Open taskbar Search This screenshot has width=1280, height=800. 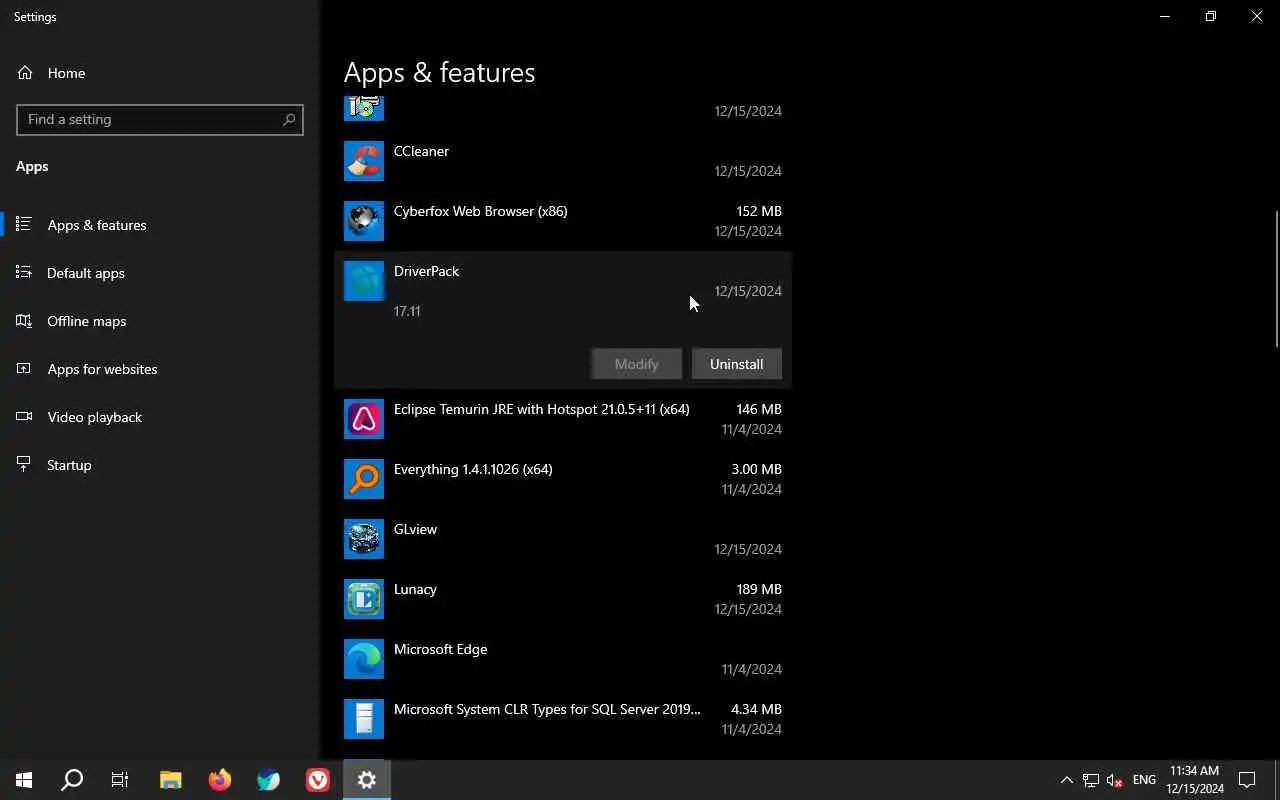click(72, 780)
